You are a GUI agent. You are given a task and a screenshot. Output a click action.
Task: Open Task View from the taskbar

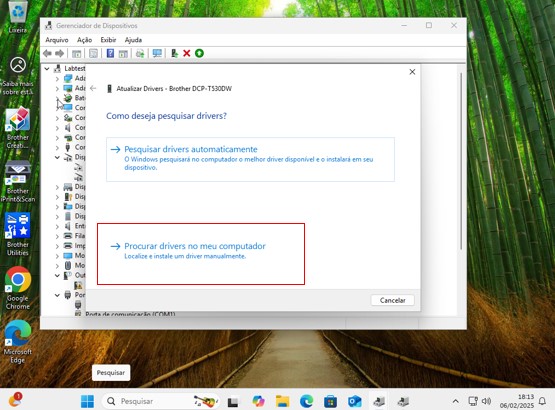(233, 402)
